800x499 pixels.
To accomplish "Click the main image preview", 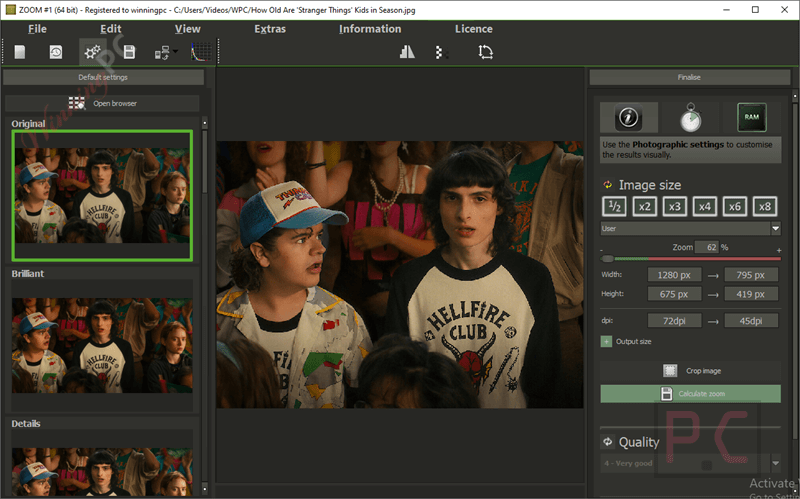I will 399,275.
